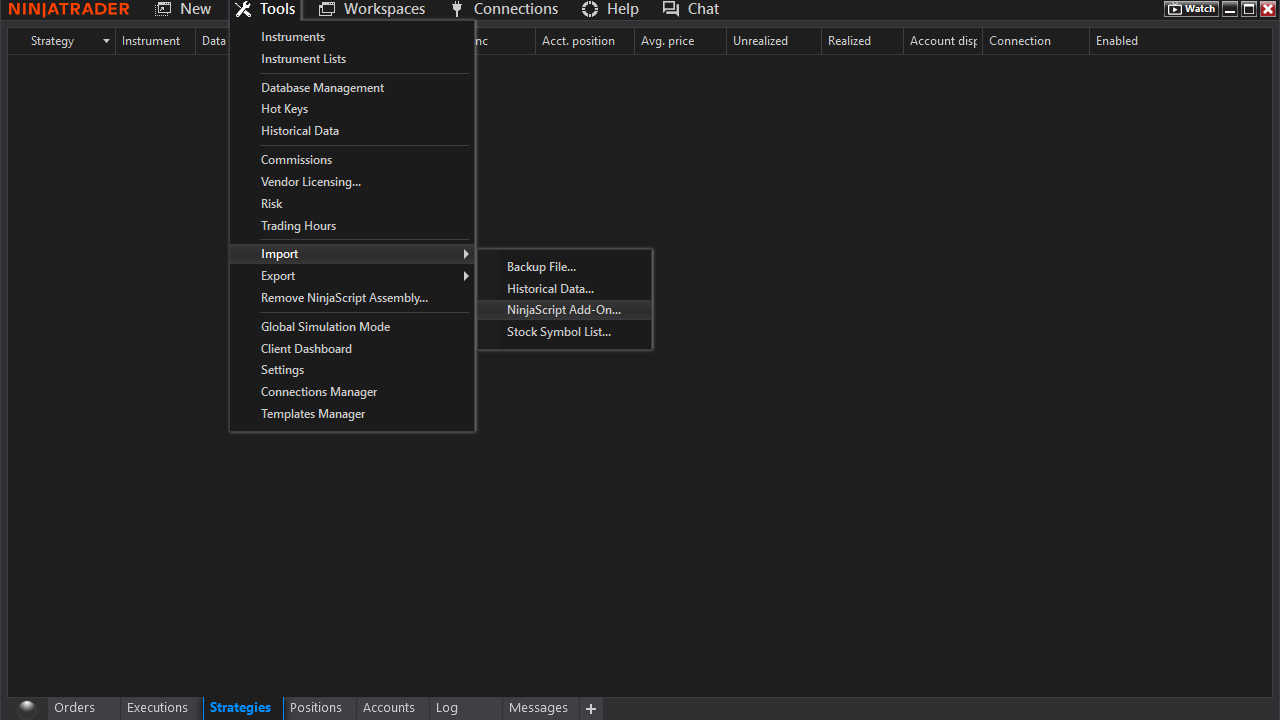1280x720 pixels.
Task: Click the Workspaces monitor icon
Action: point(326,8)
